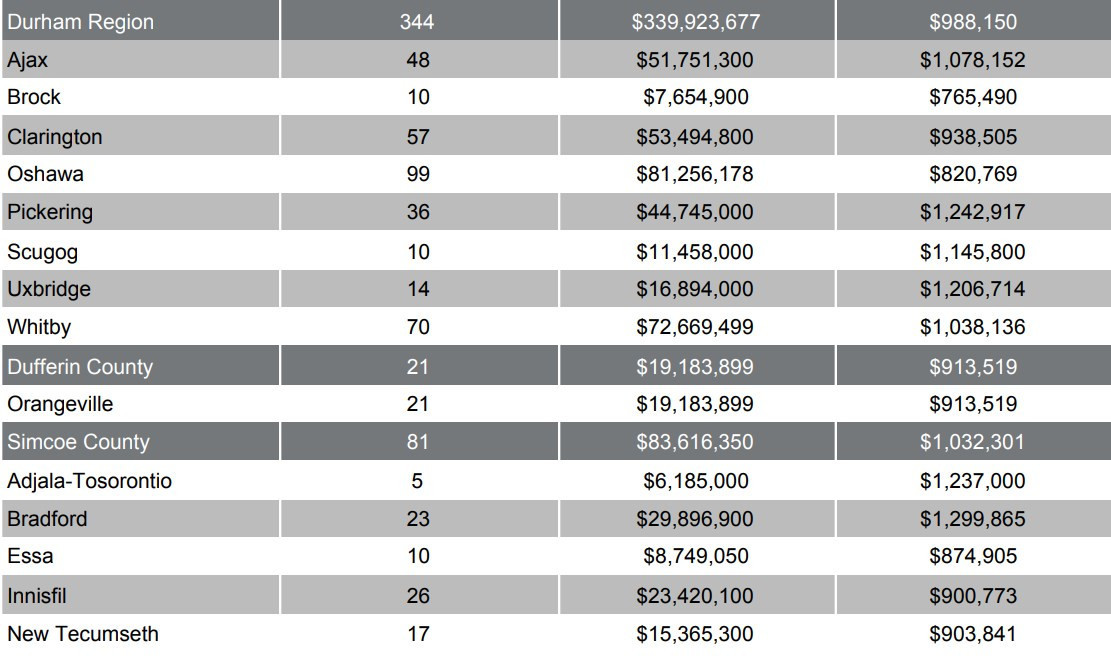1111x666 pixels.
Task: Select Uxbridge's average price $1,206,714
Action: click(972, 289)
